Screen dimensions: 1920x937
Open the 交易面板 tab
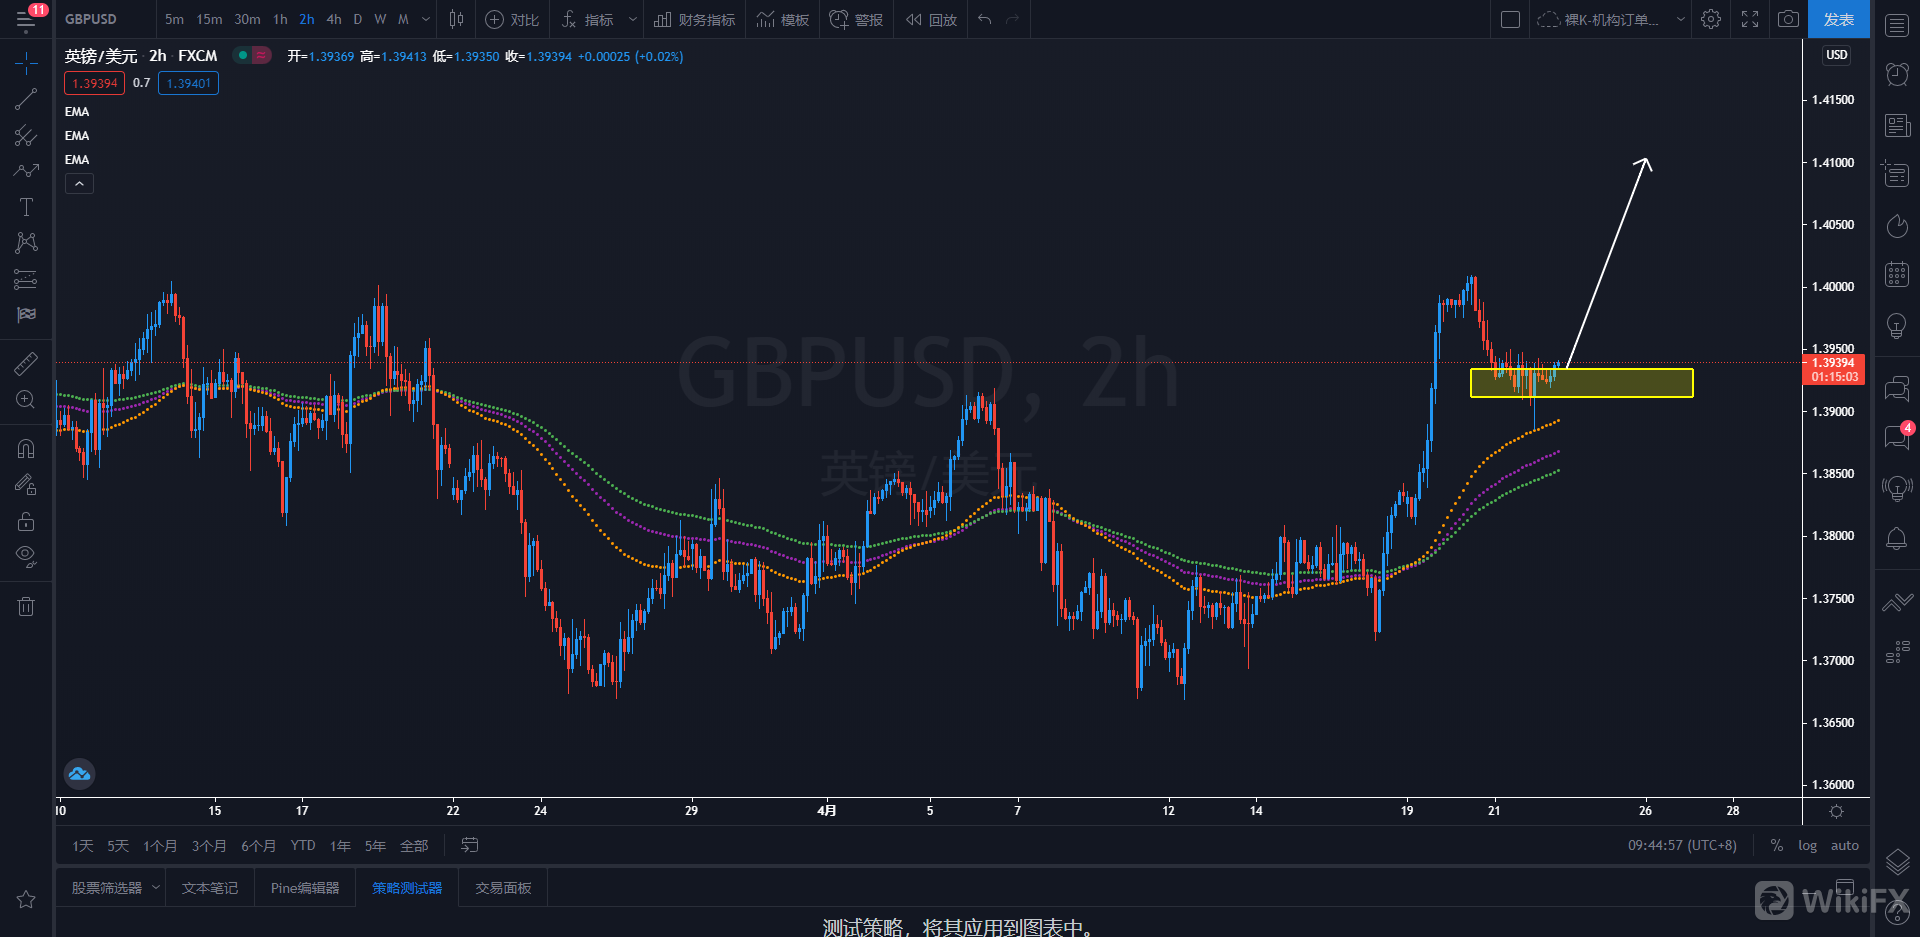coord(503,888)
